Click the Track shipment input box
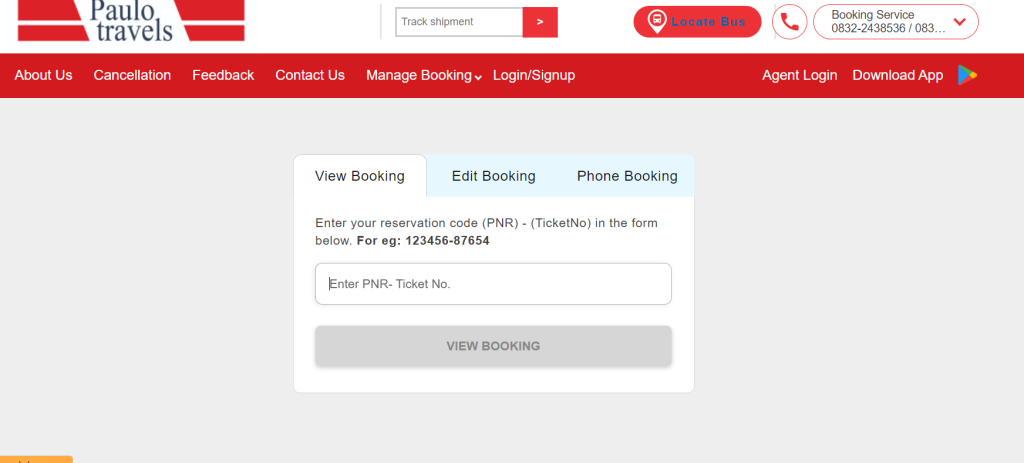Screen dimensions: 1024x463 click(459, 22)
